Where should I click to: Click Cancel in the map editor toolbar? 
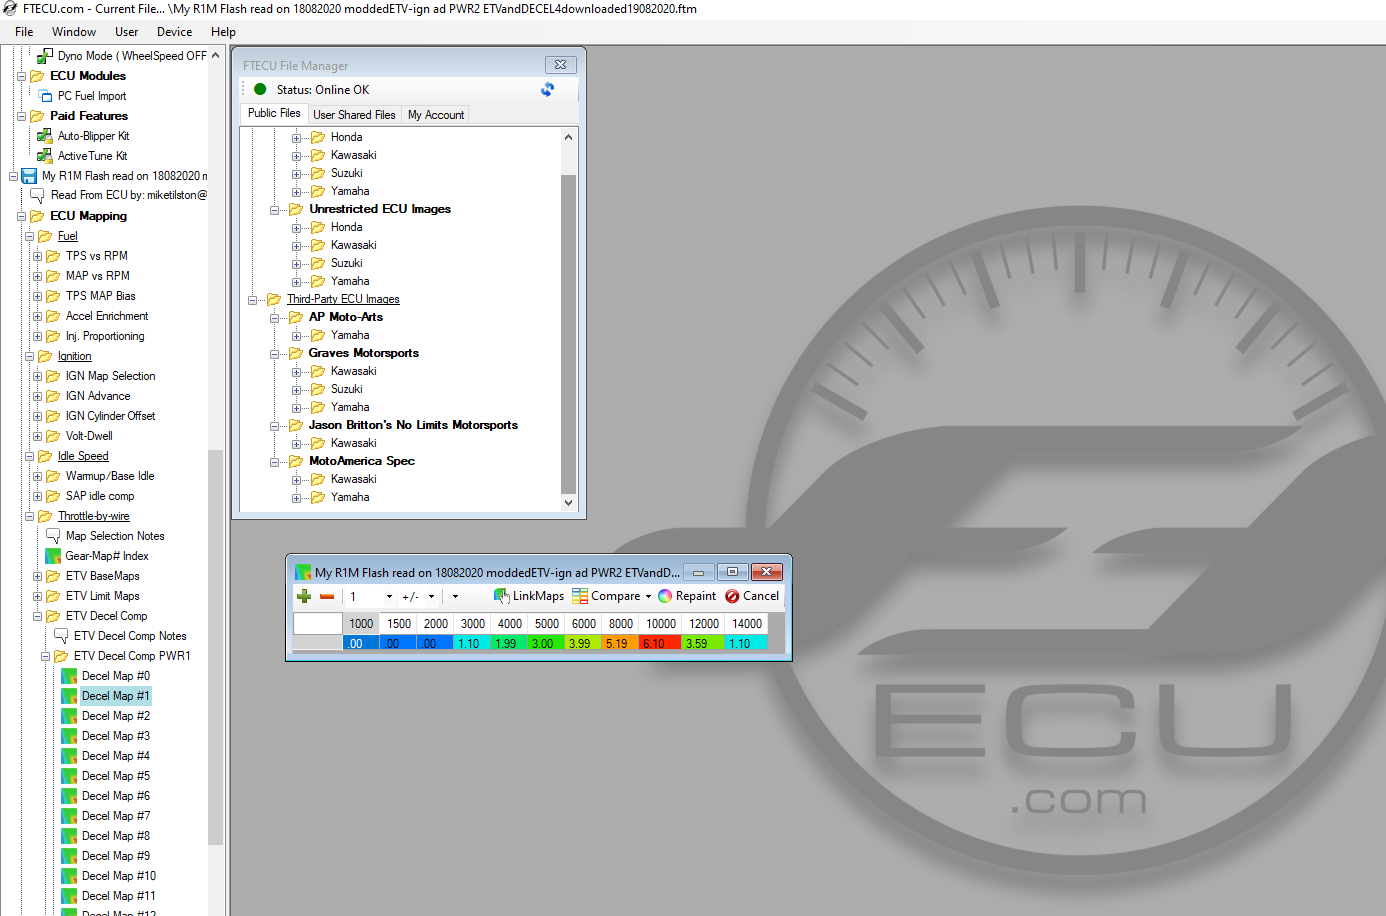pyautogui.click(x=752, y=596)
